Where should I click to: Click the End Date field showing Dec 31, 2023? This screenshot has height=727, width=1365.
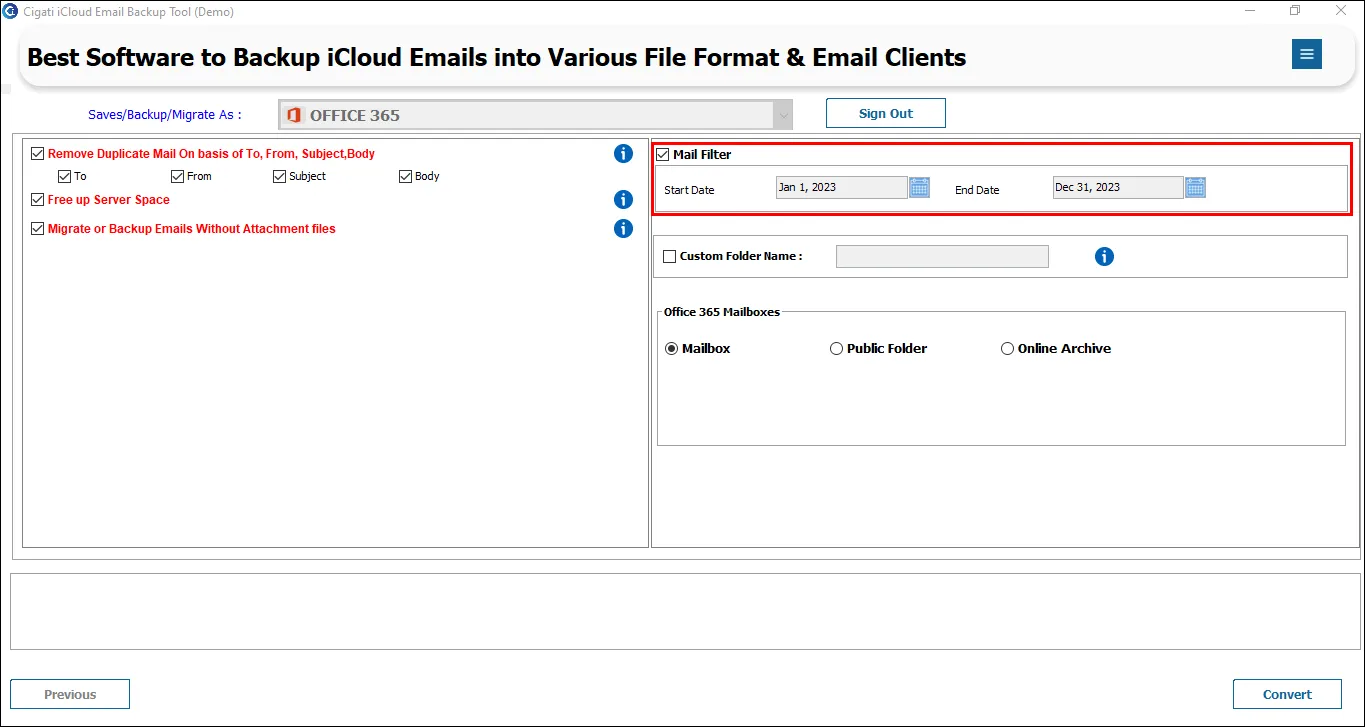point(1118,187)
